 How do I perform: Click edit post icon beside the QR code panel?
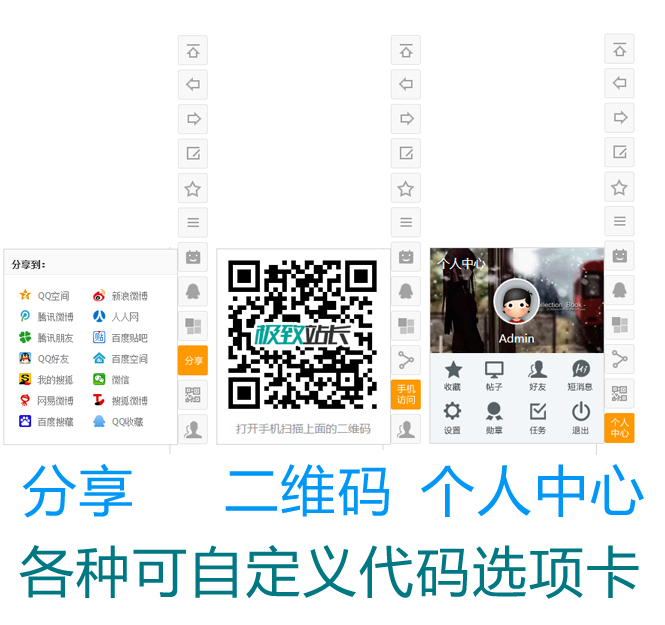click(x=406, y=153)
